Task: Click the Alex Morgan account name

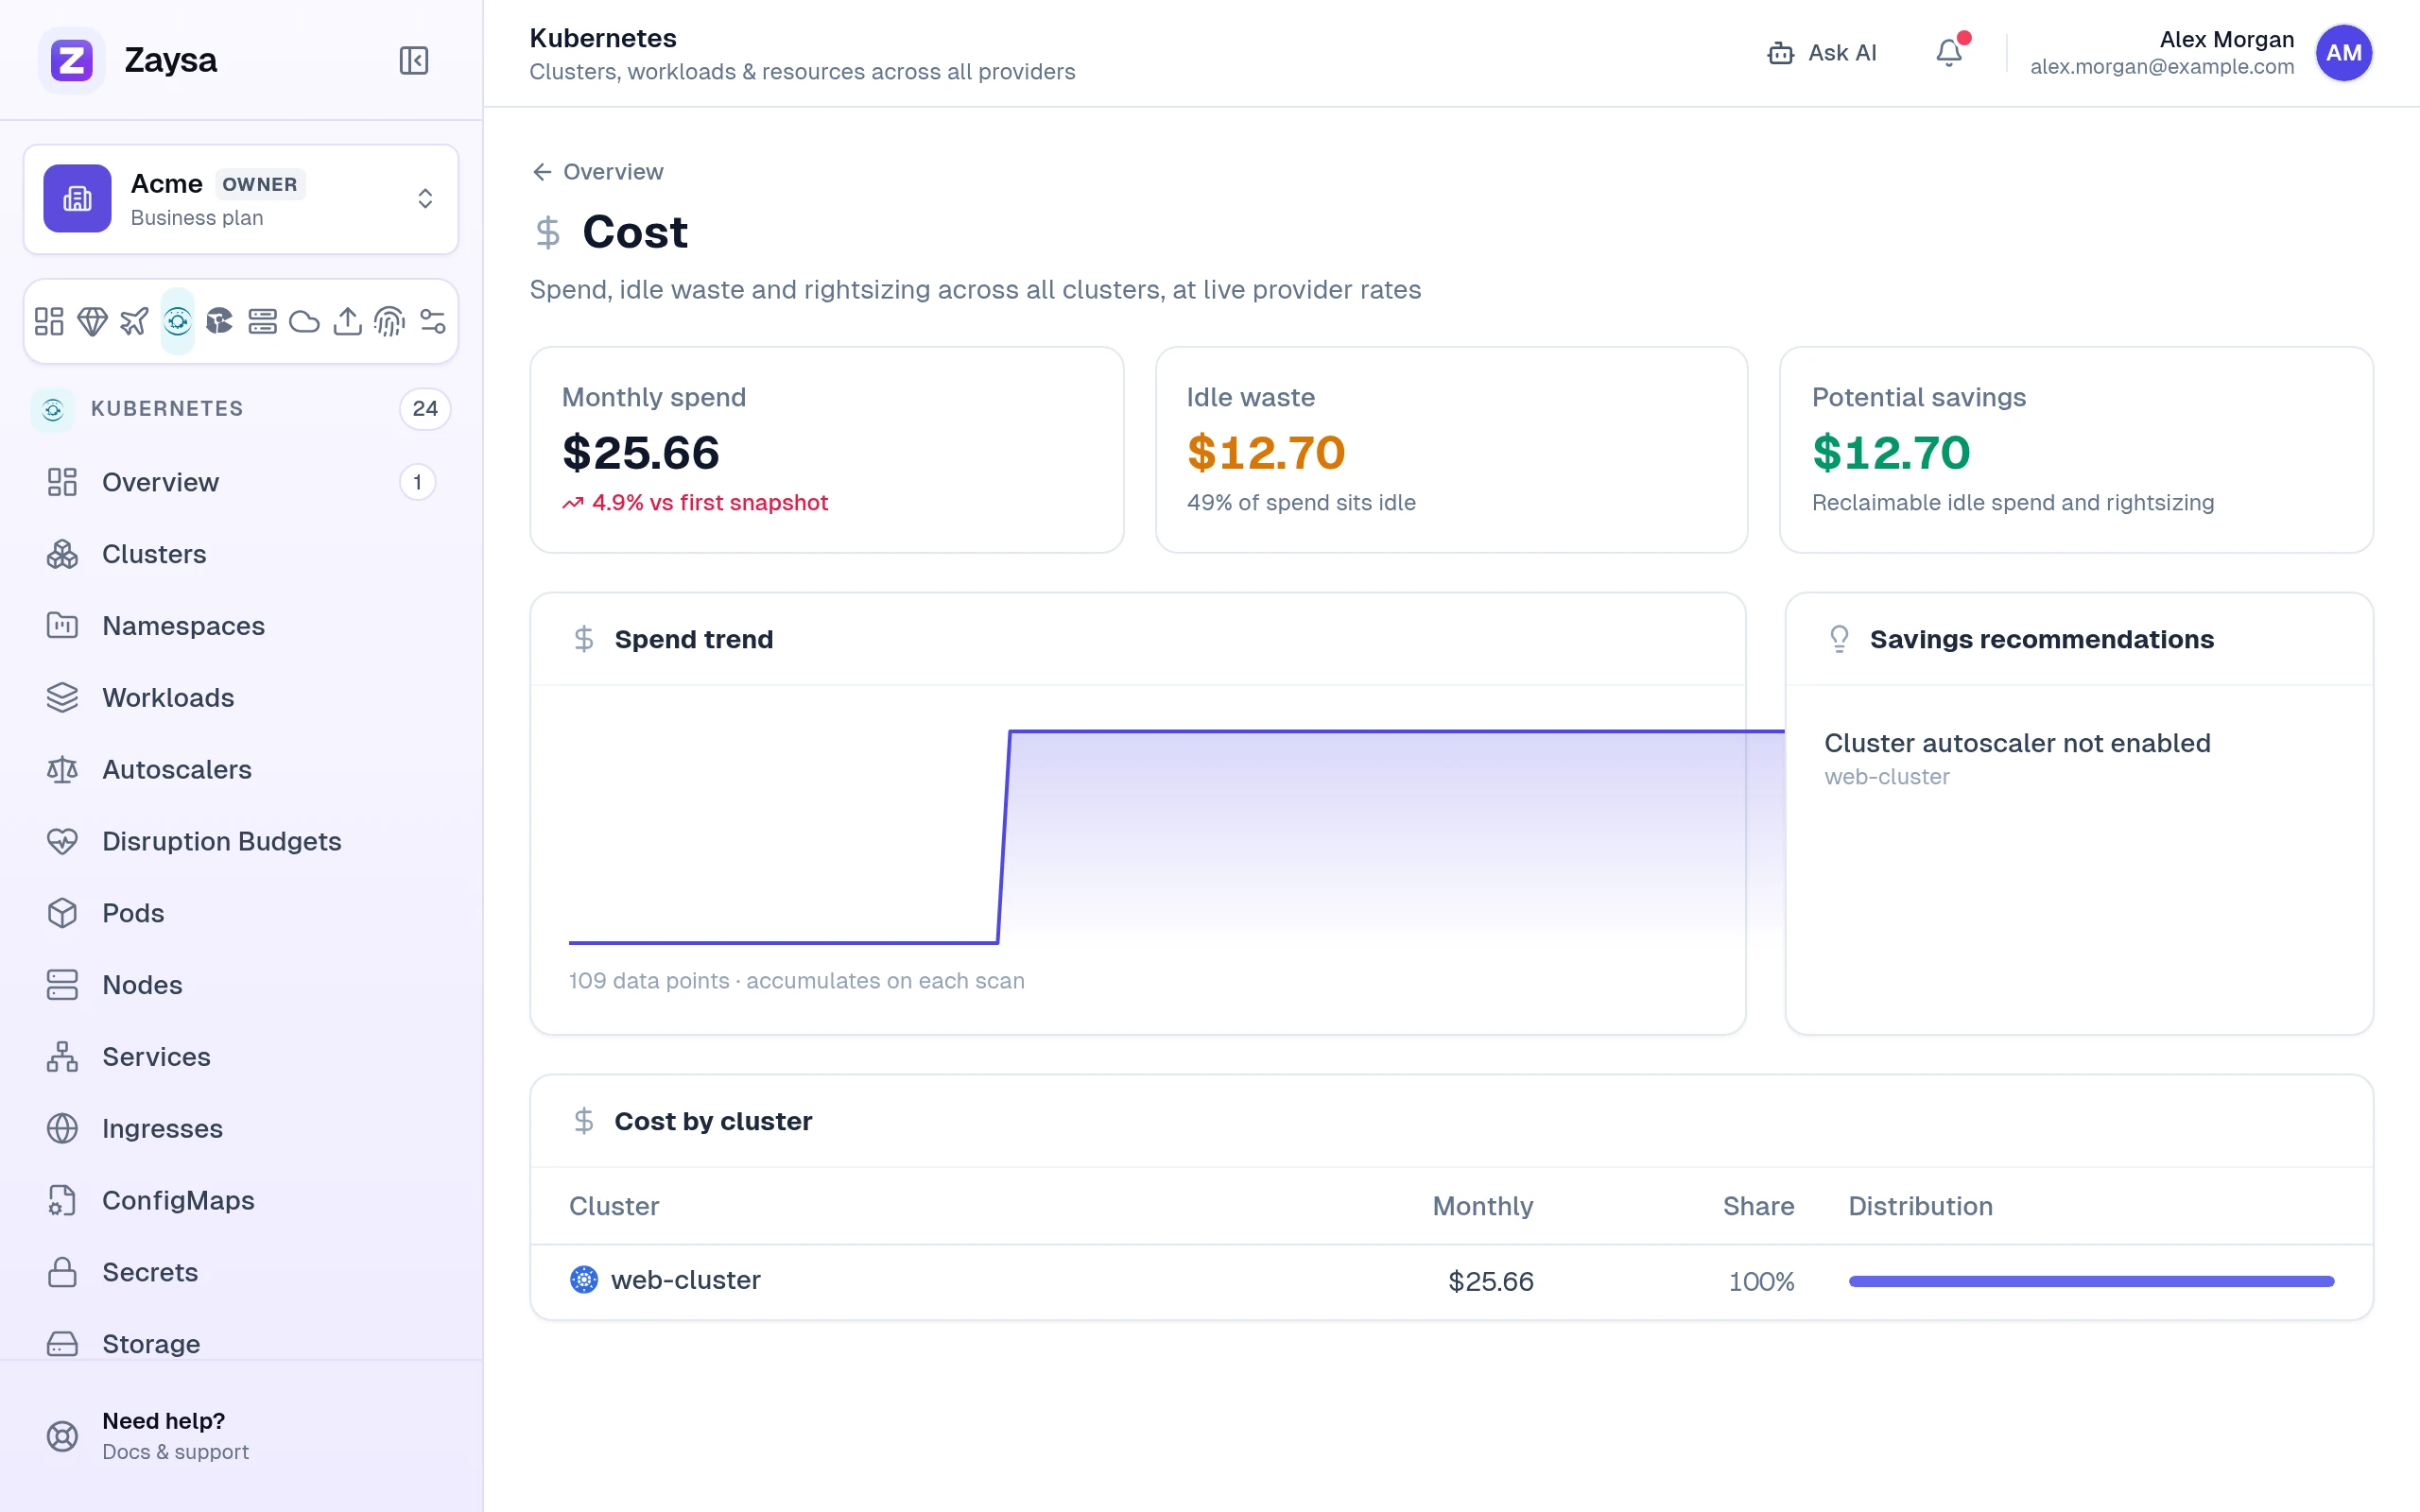Action: pos(2226,39)
